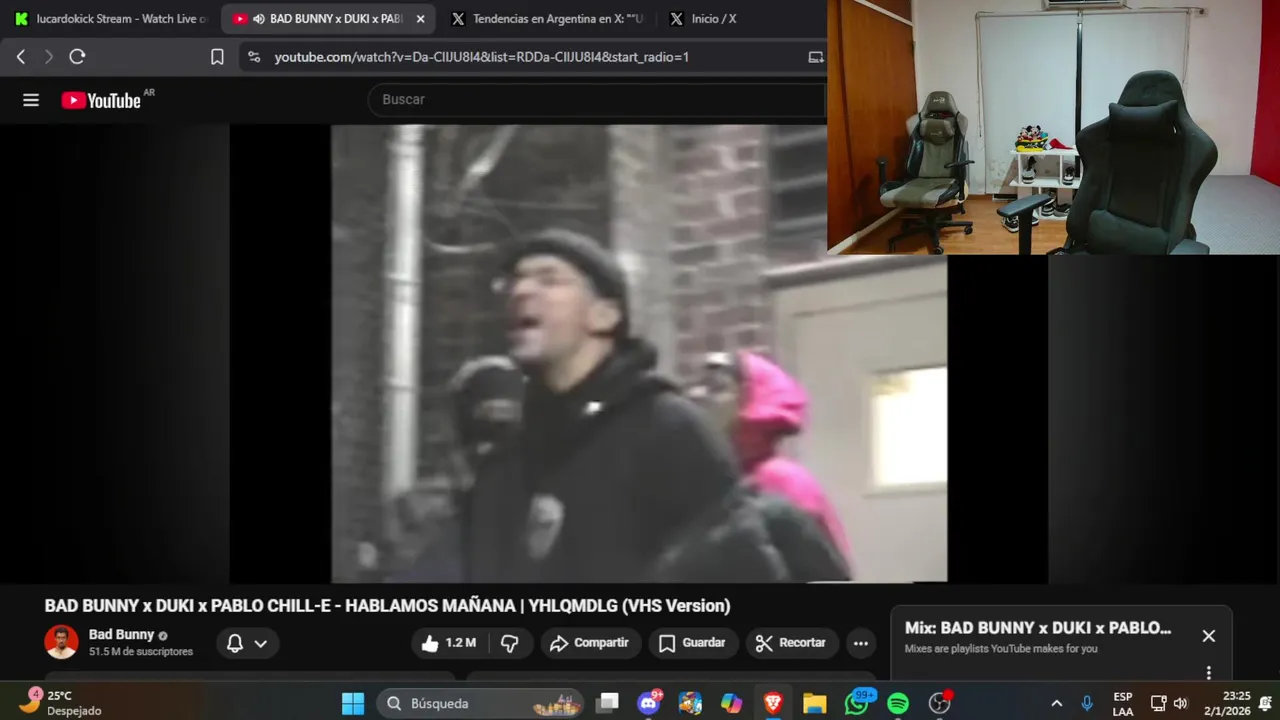Click the browser forward arrow

click(49, 57)
